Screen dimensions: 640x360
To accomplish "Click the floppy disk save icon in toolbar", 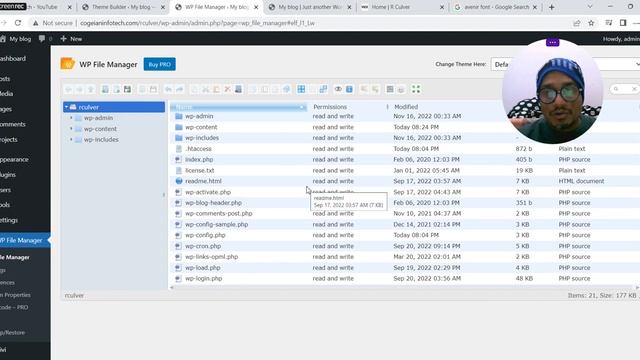I will [x=127, y=89].
